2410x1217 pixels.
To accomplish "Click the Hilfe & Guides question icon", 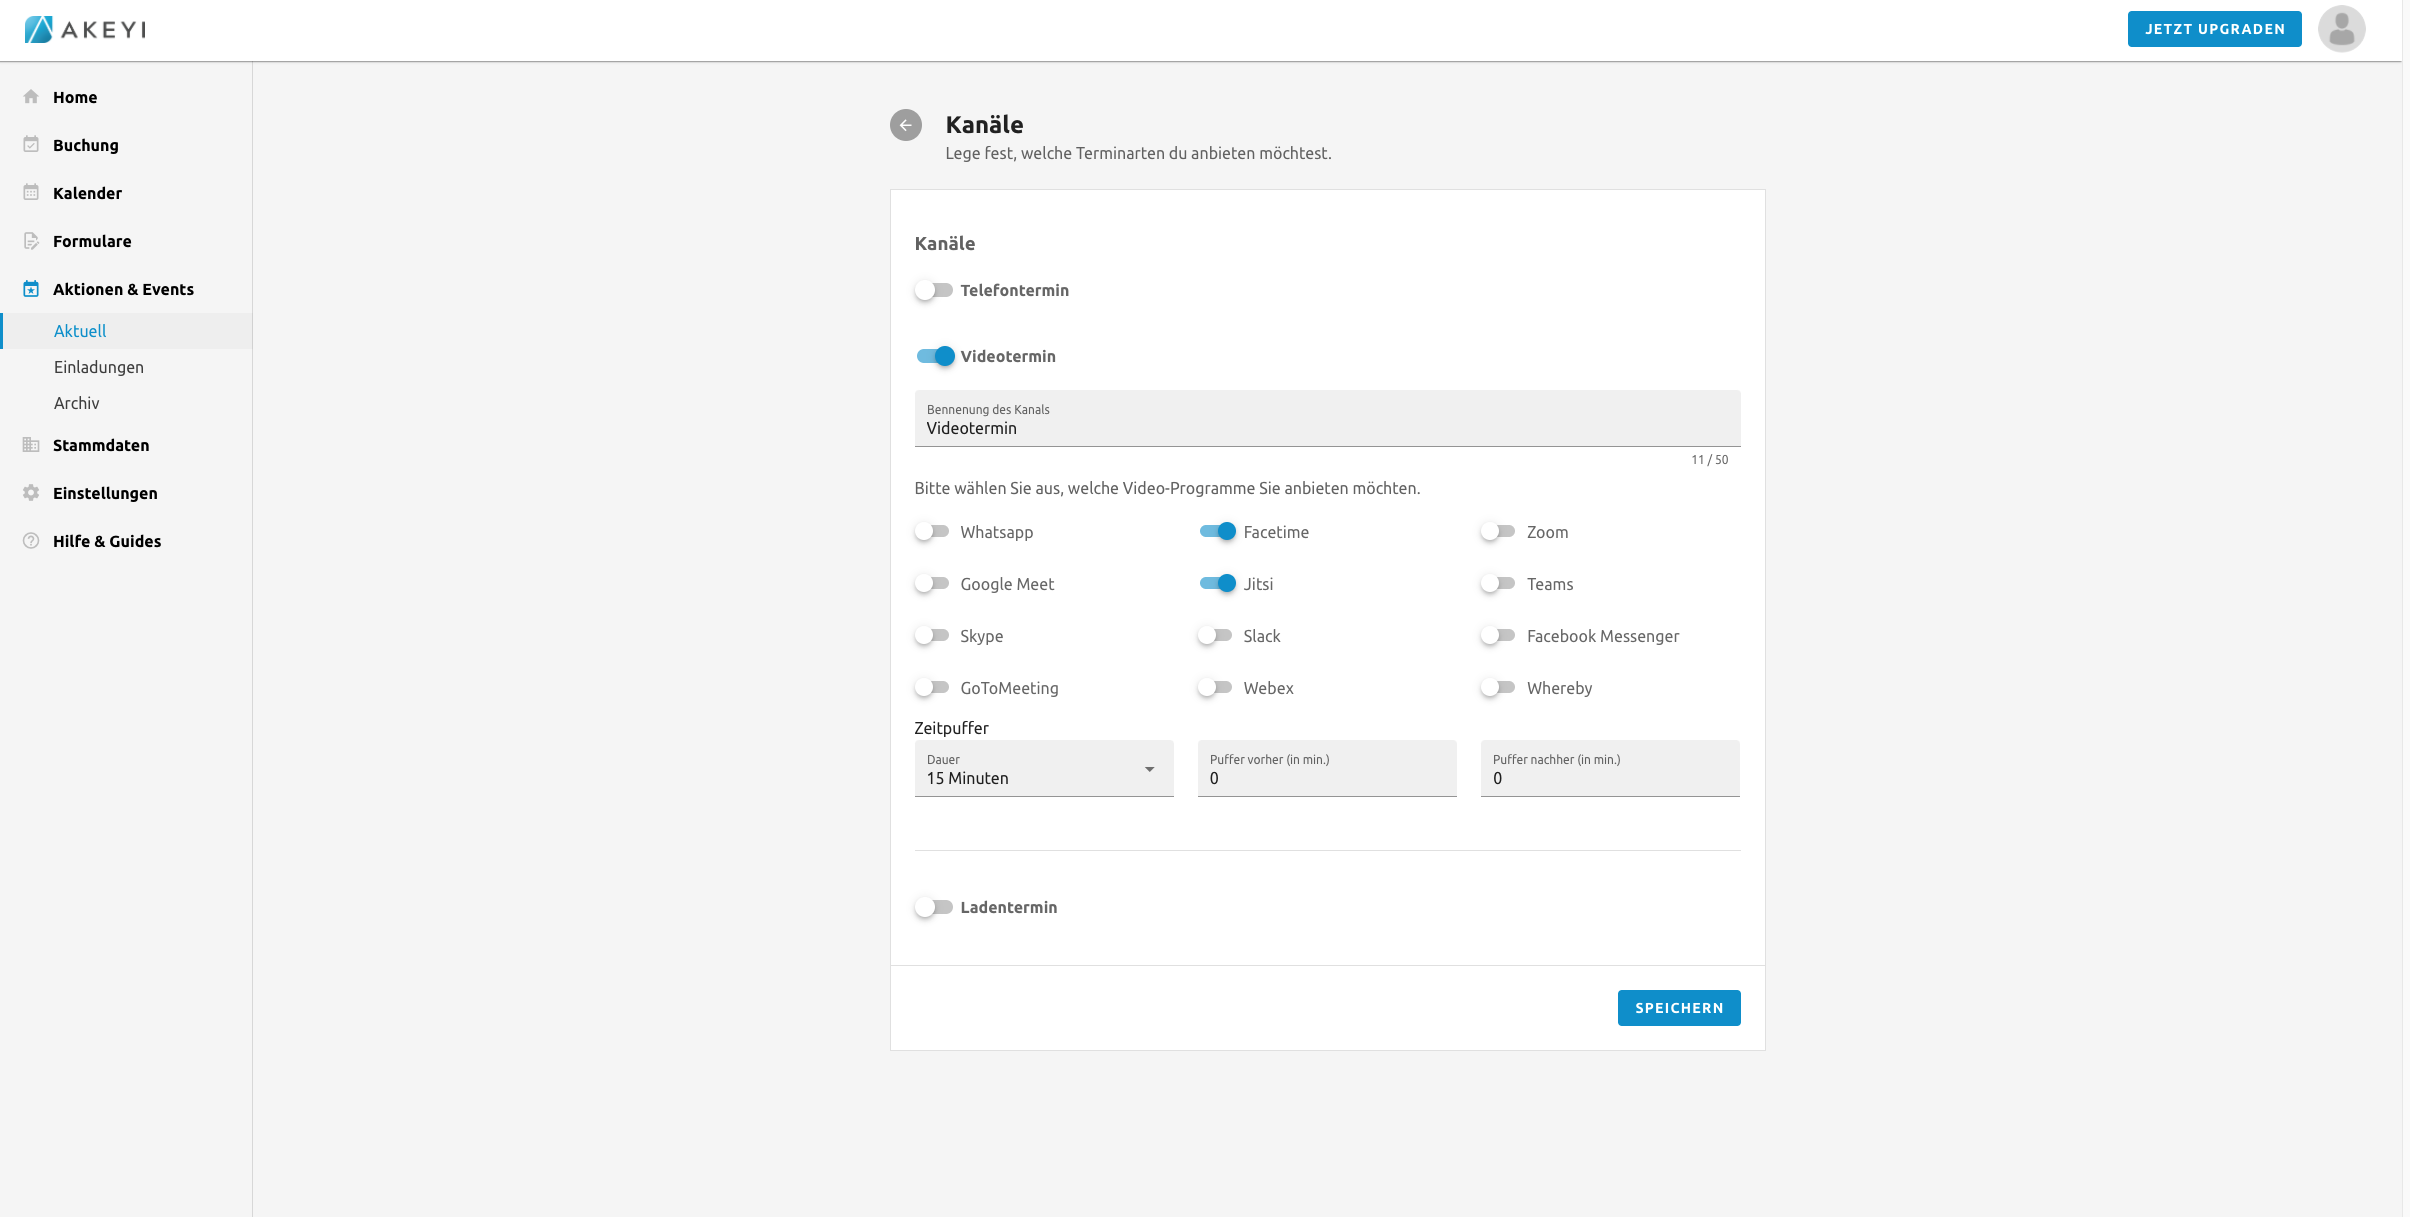I will pyautogui.click(x=31, y=541).
